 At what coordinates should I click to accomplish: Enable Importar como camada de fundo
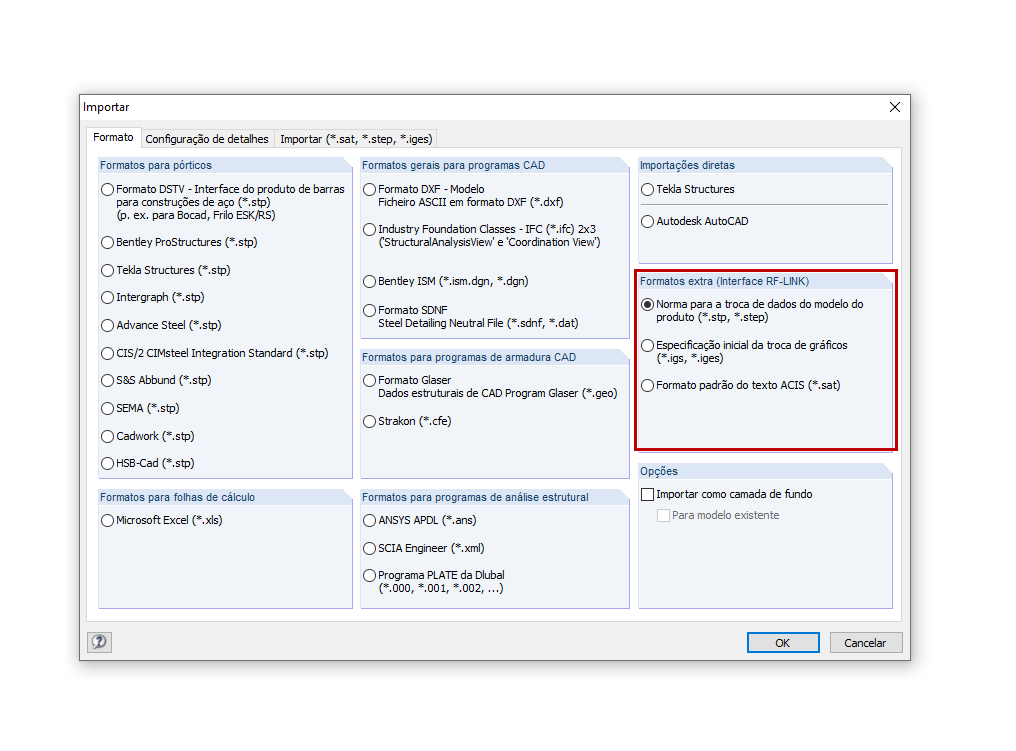[645, 494]
